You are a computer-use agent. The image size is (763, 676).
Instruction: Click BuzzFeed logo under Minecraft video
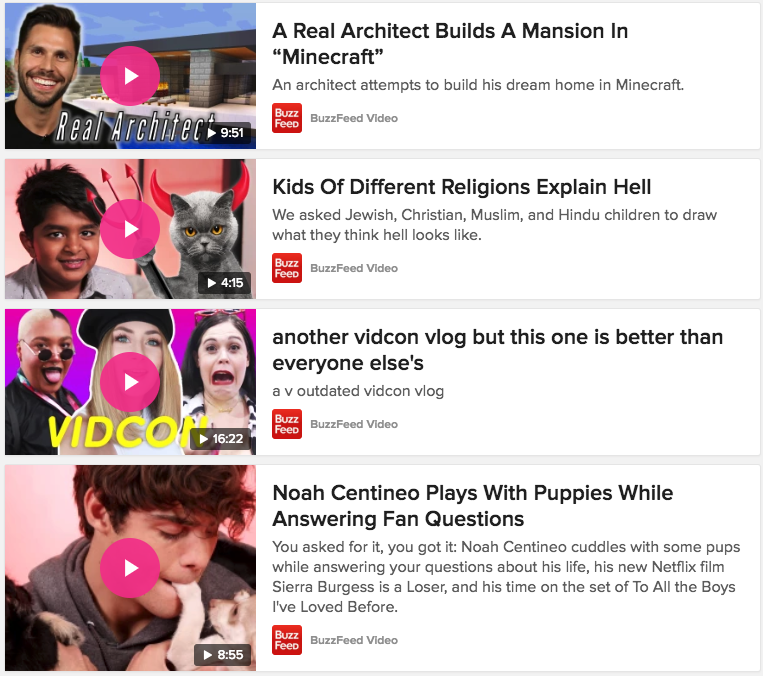coord(287,118)
